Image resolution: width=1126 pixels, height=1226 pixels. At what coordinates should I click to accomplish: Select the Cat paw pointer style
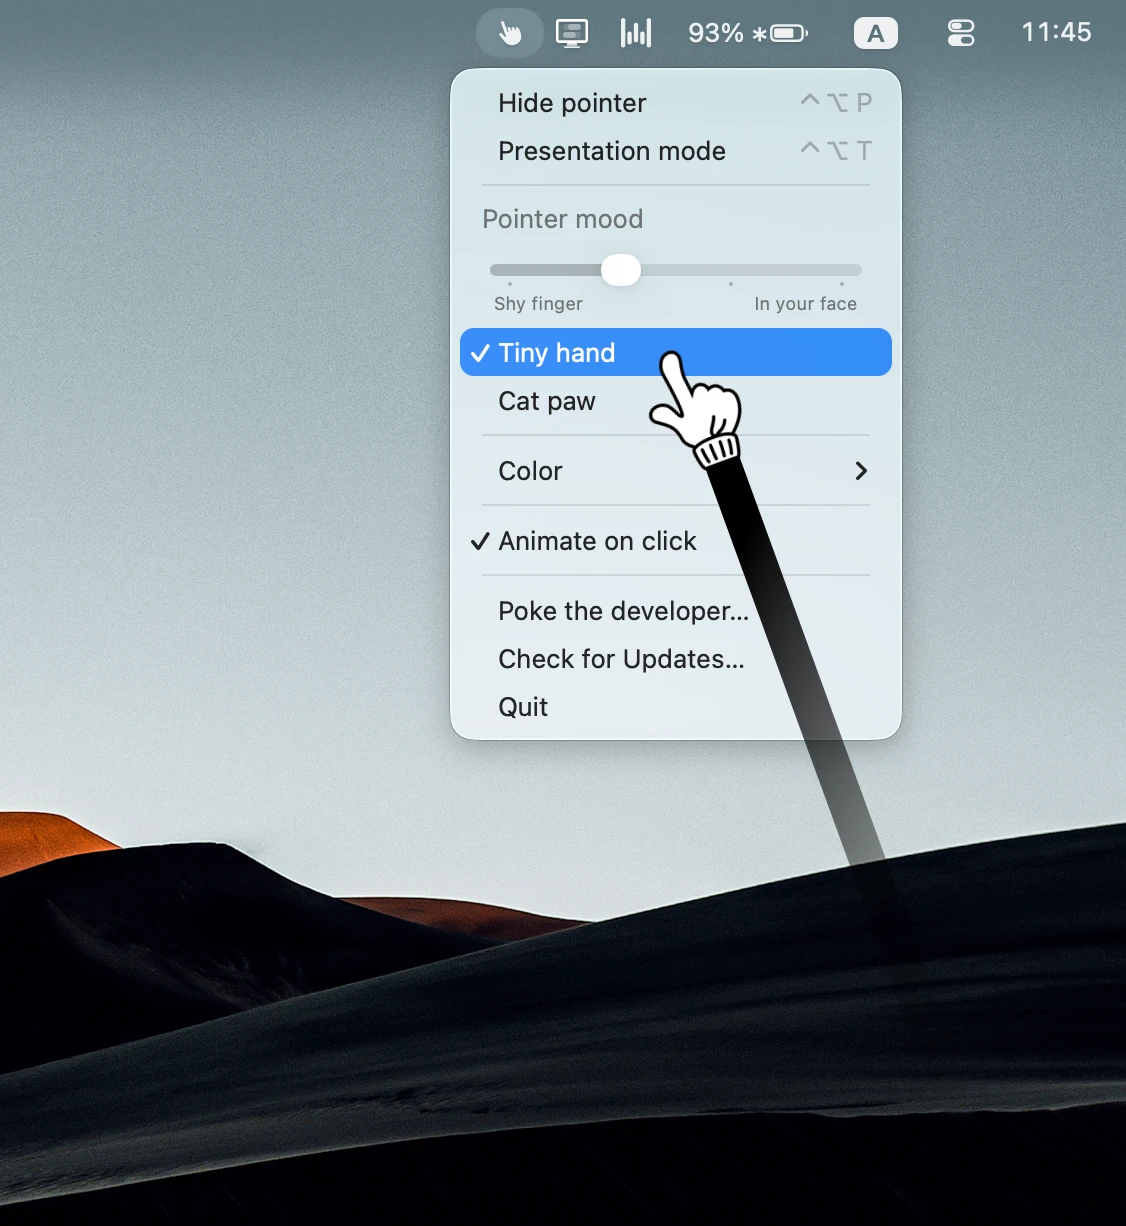676,401
